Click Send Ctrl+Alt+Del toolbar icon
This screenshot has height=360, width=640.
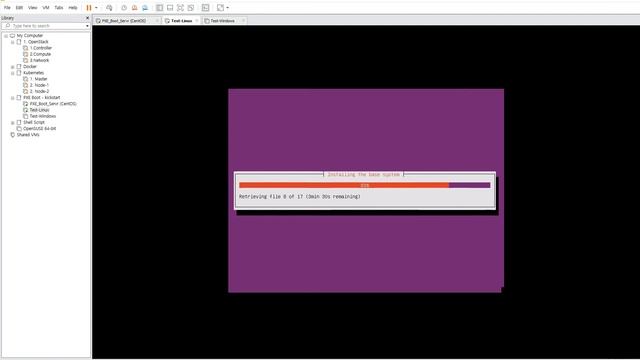coord(109,8)
